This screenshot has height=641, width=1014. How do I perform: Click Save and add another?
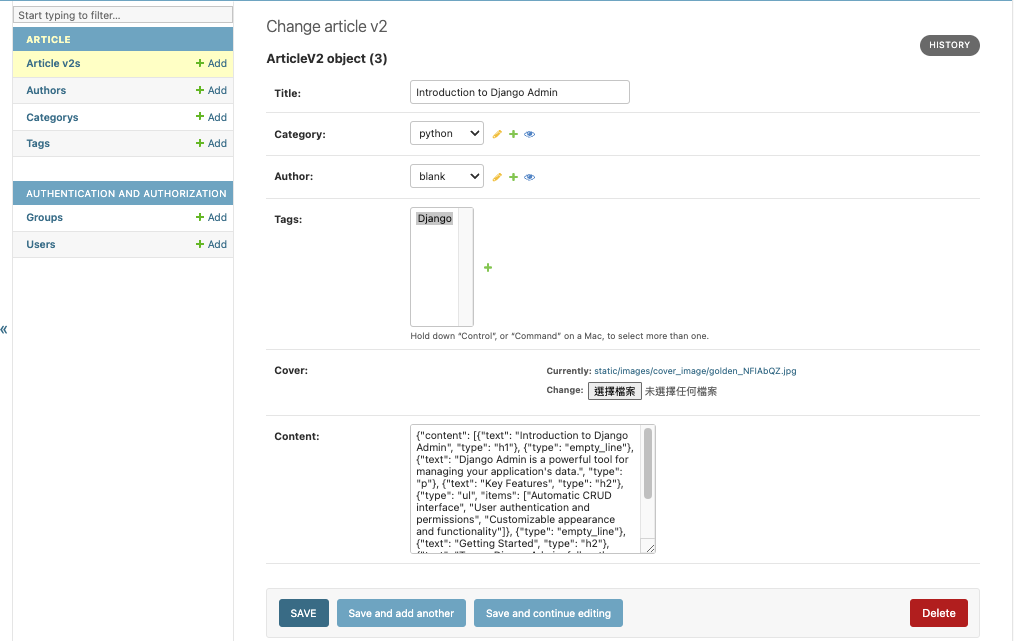[x=401, y=613]
